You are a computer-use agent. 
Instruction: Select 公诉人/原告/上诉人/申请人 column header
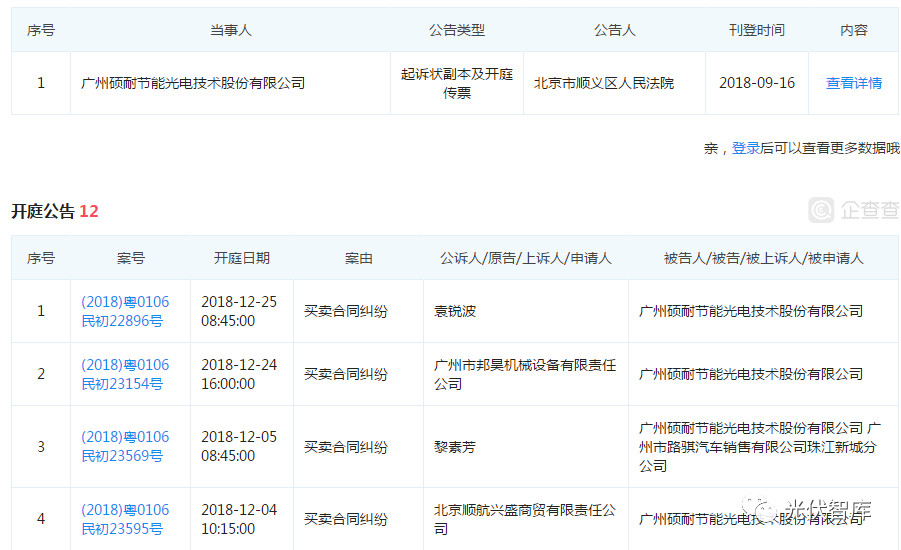click(526, 258)
